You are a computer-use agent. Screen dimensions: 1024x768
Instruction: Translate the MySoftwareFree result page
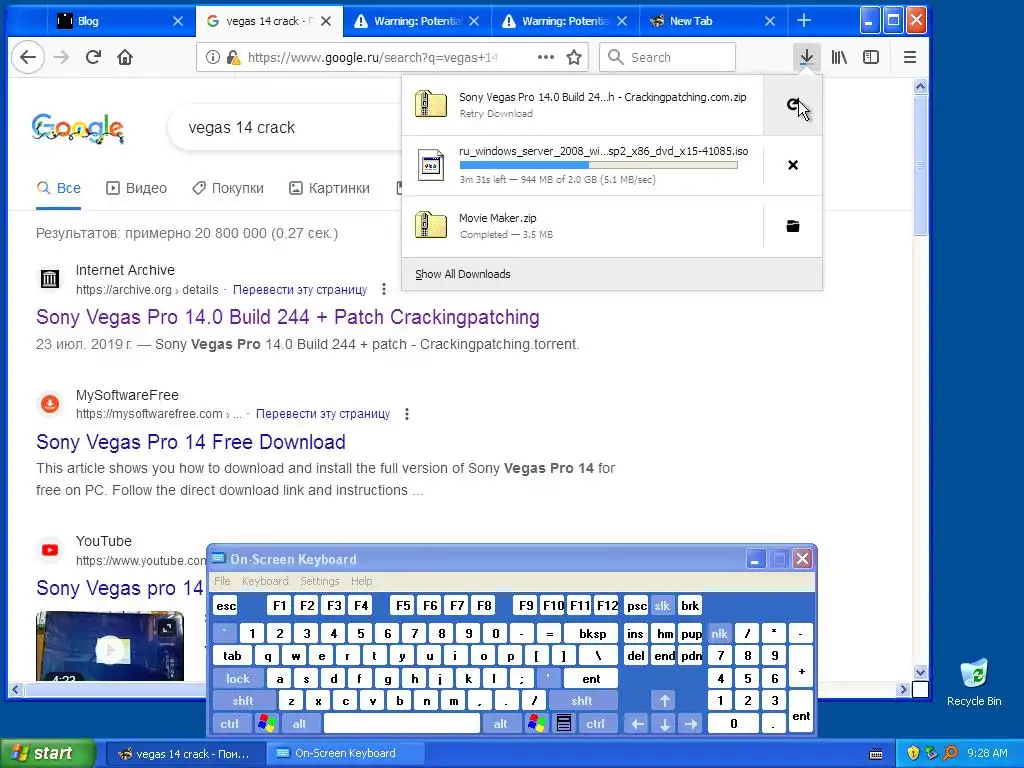point(323,414)
